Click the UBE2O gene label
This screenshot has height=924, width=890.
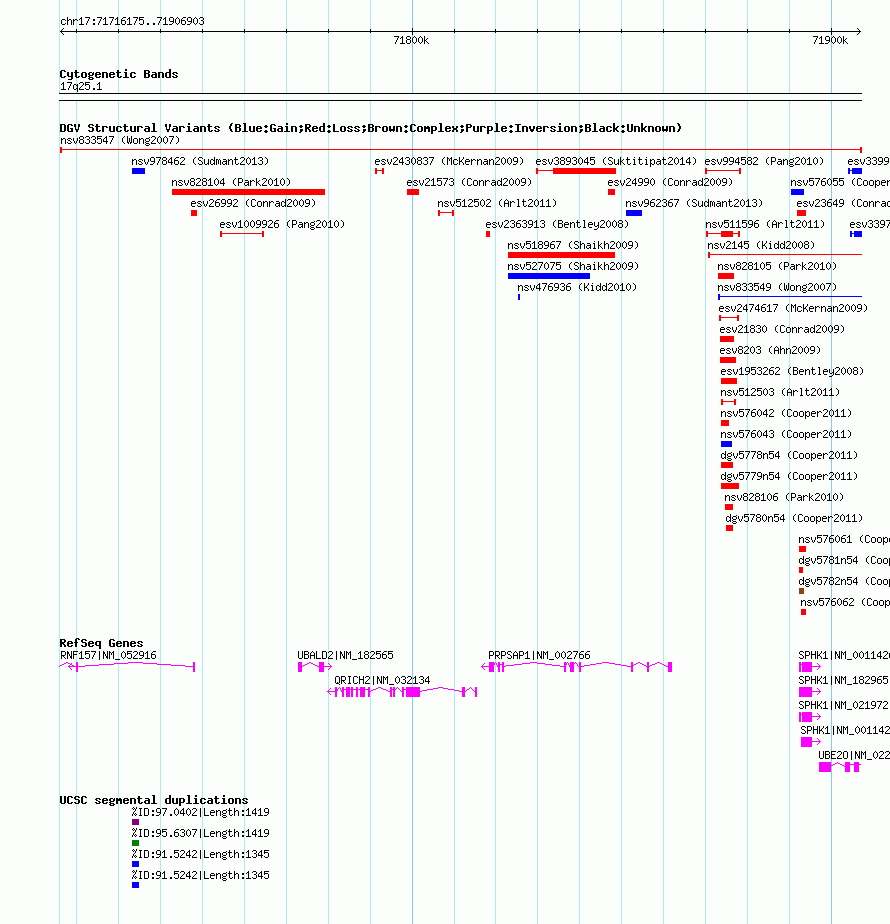(x=853, y=755)
